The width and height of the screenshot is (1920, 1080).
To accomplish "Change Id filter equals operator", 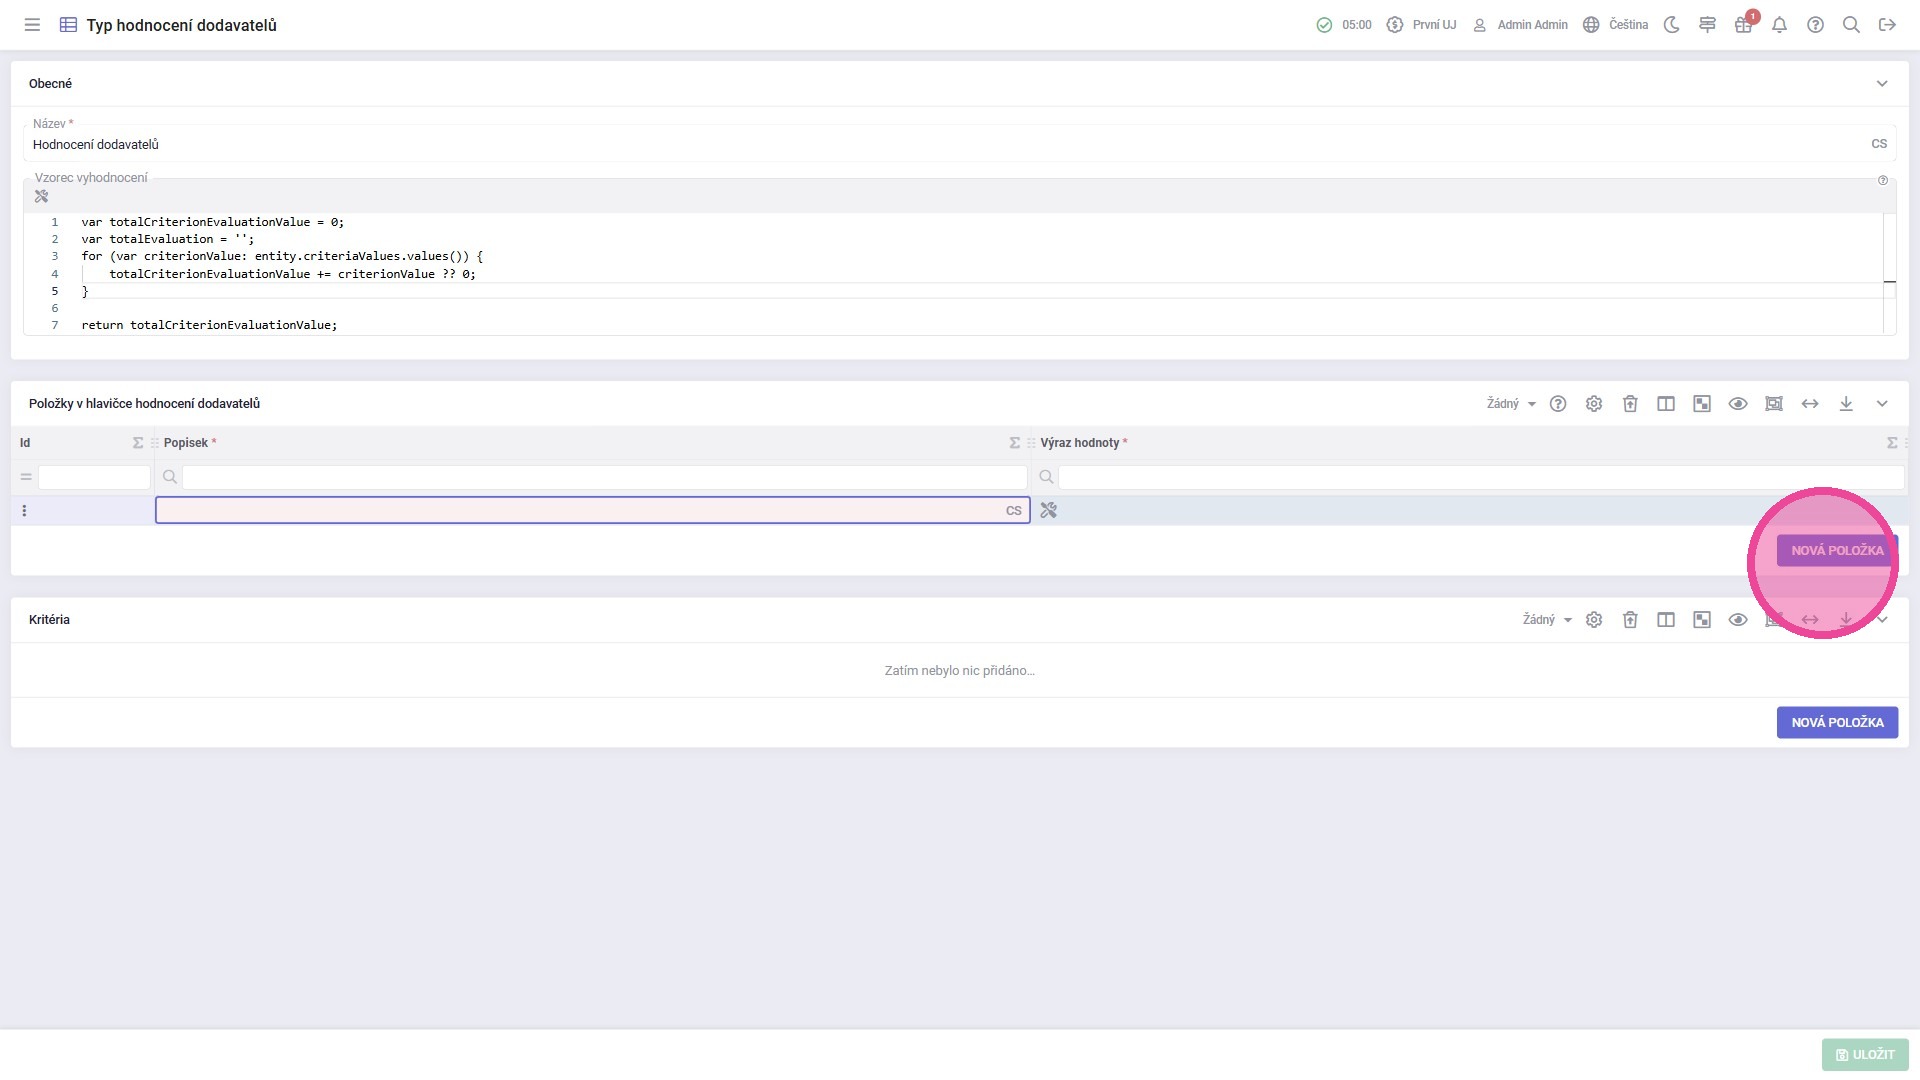I will [26, 477].
